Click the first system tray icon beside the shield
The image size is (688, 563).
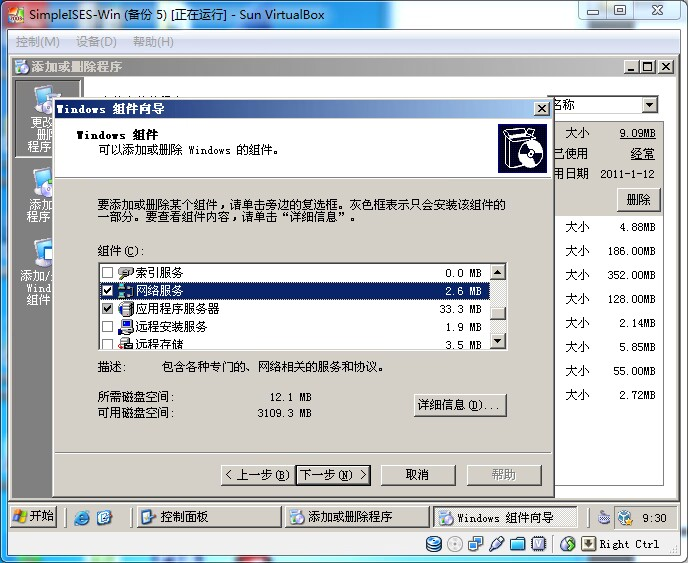point(604,518)
